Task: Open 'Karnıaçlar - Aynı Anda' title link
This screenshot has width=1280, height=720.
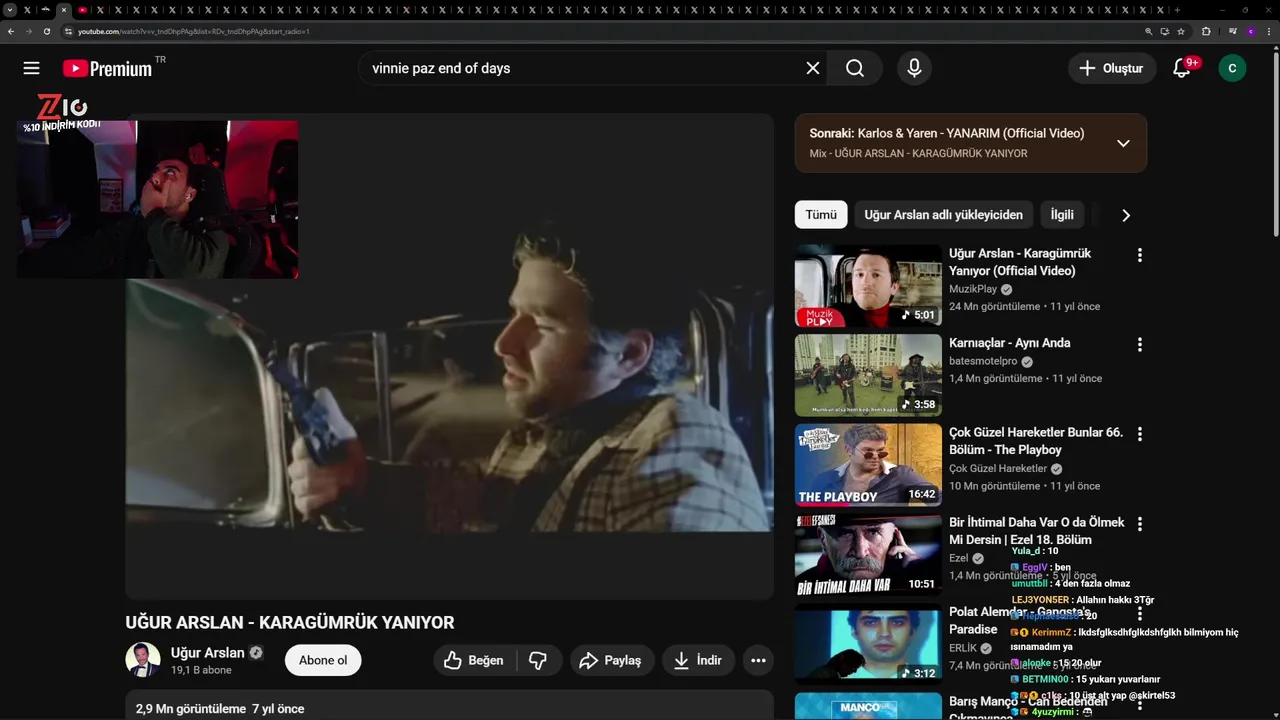Action: click(x=1010, y=343)
